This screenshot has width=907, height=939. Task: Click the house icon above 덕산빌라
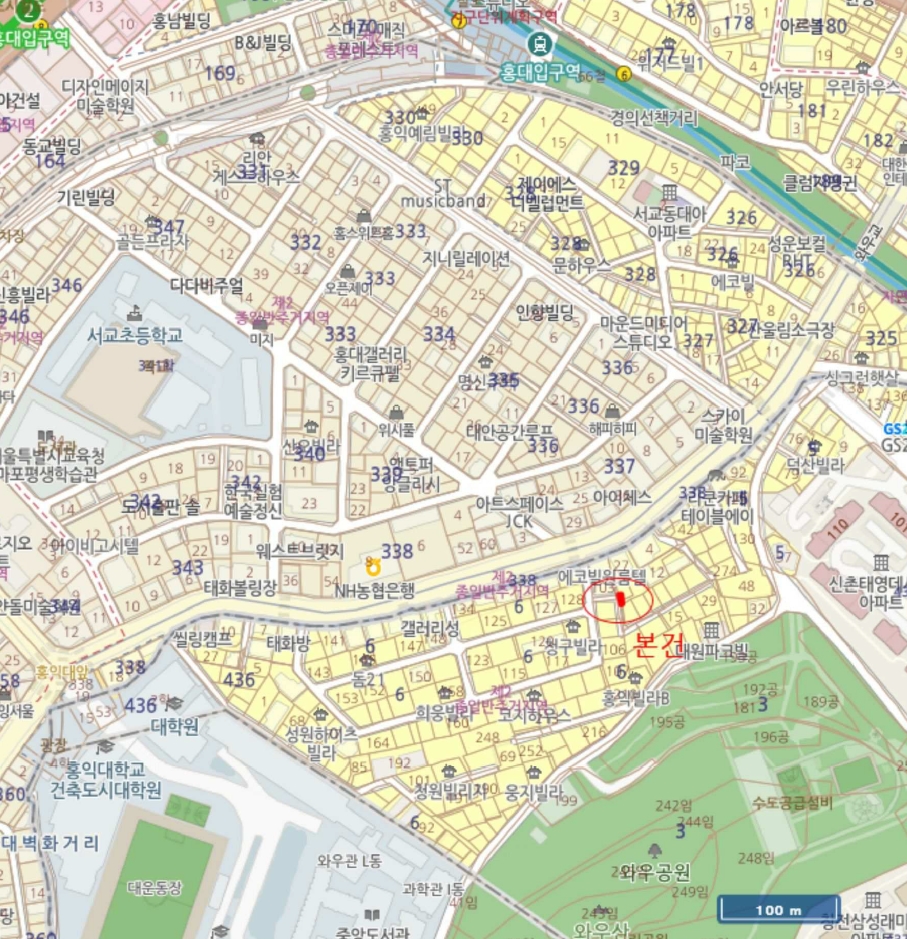[814, 447]
